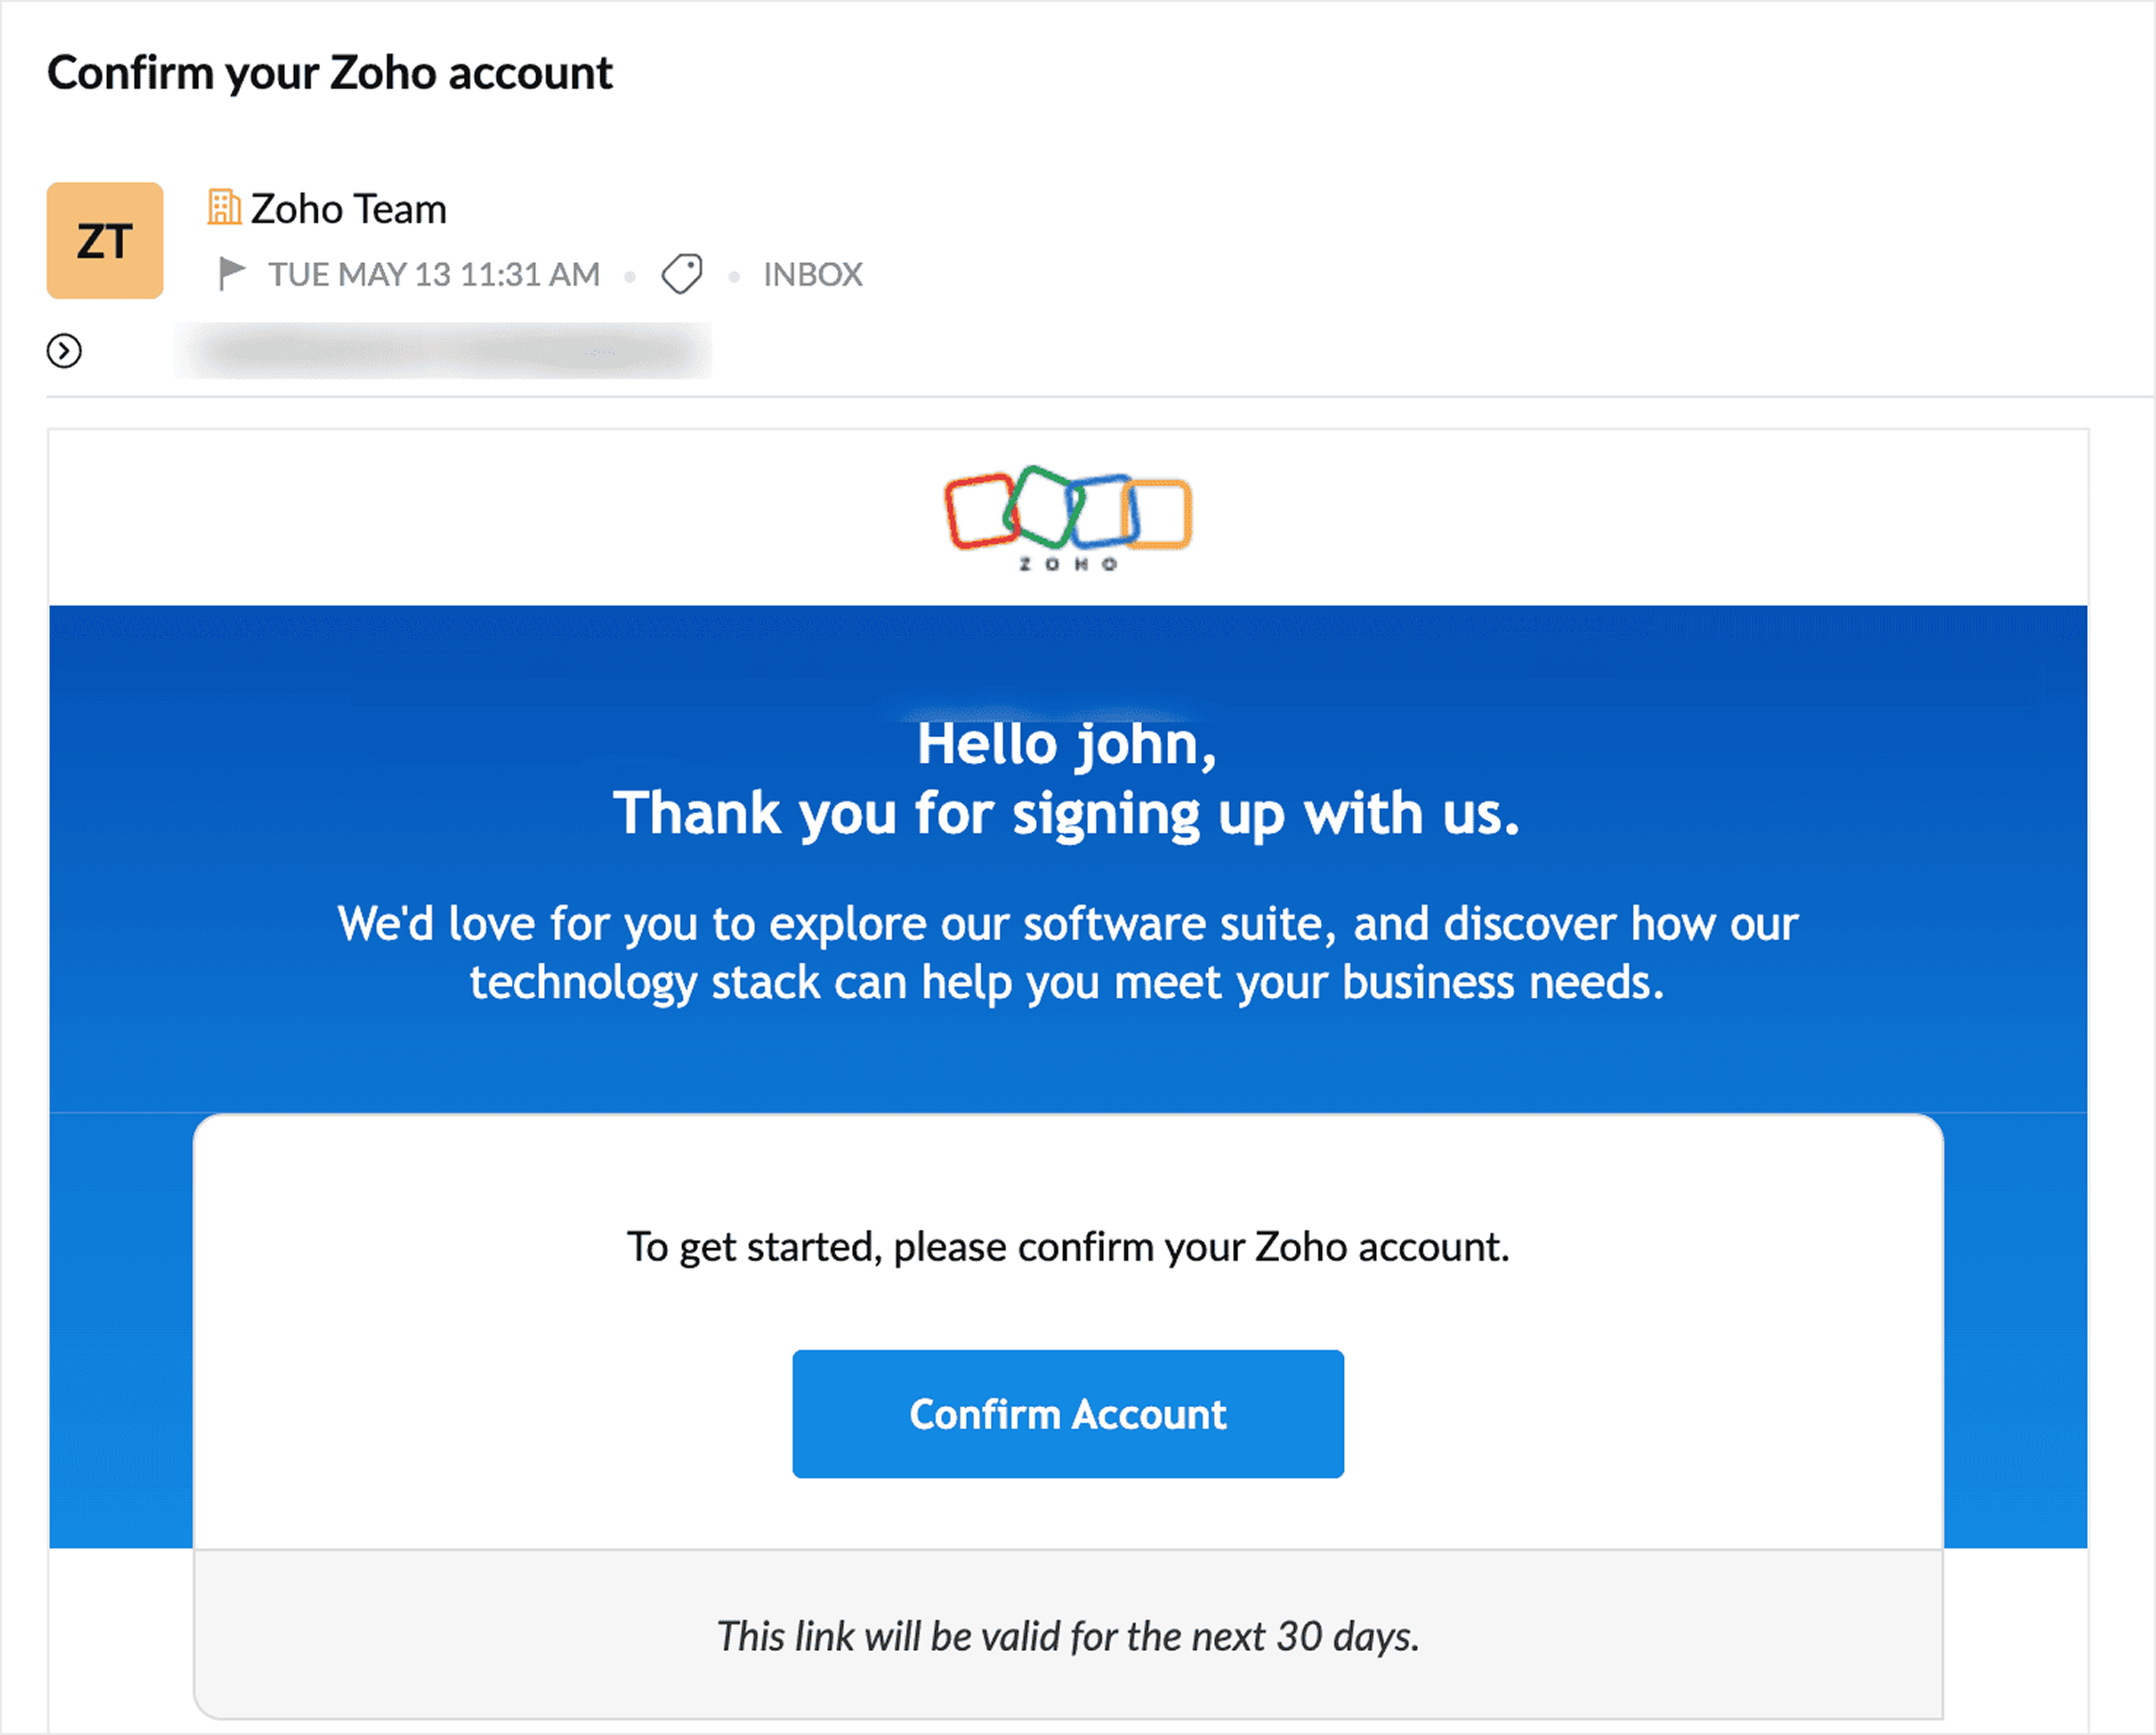
Task: Click the timestamp TUE MAY 13 11:31 AM
Action: [x=433, y=272]
